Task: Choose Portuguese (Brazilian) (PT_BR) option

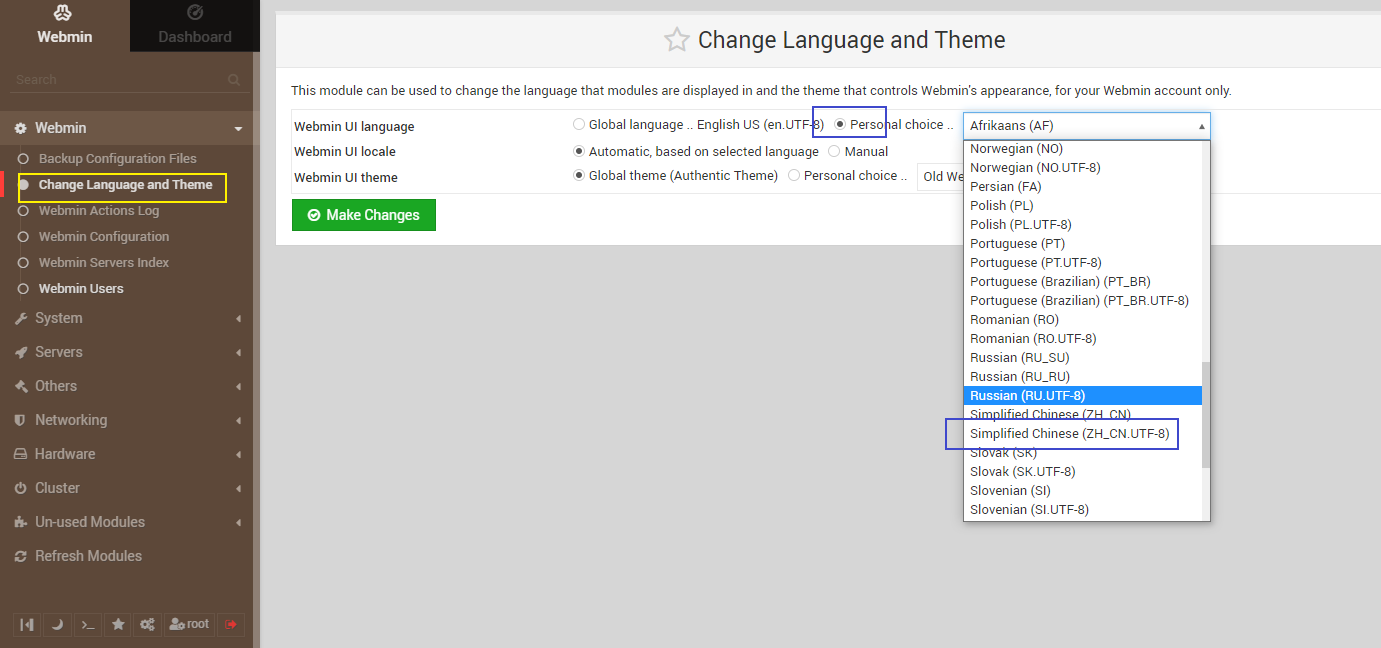Action: (x=1083, y=282)
